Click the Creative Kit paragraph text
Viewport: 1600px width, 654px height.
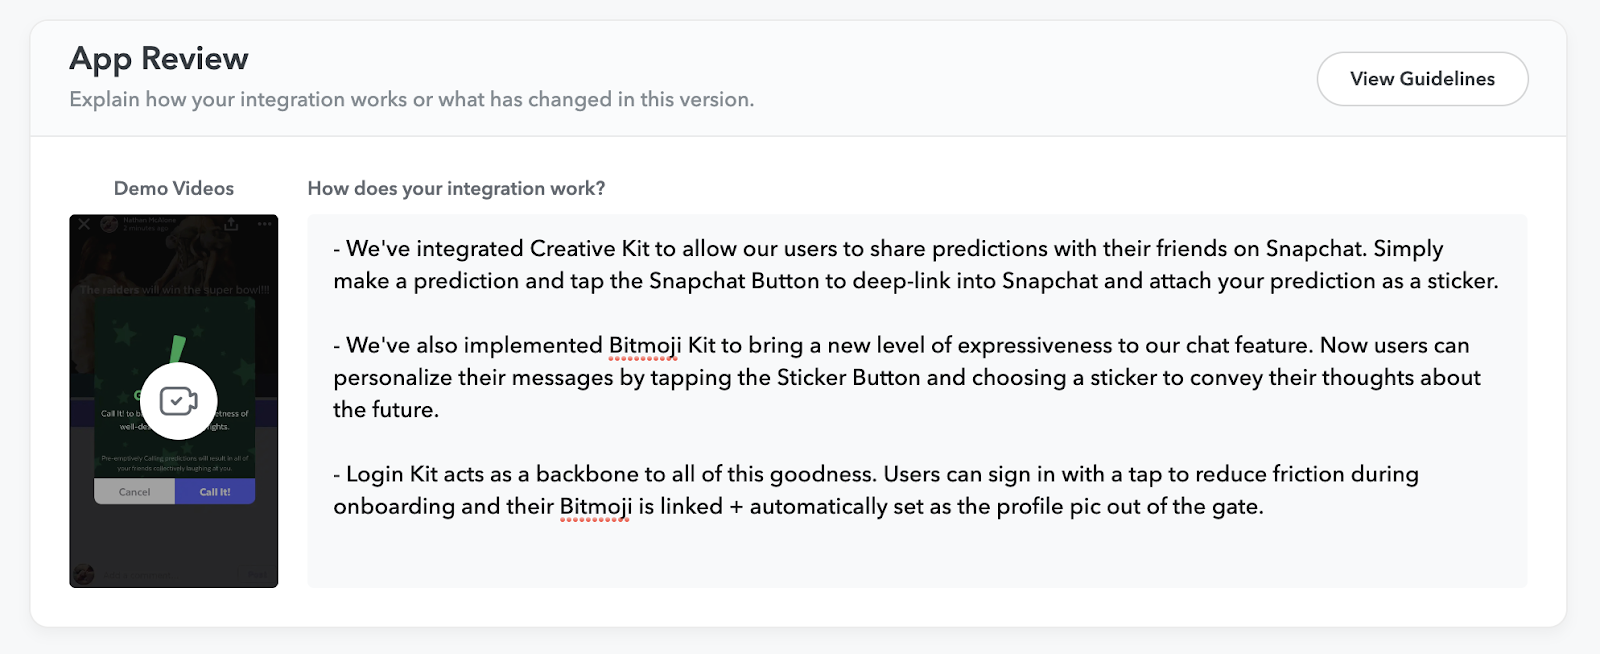coord(916,265)
